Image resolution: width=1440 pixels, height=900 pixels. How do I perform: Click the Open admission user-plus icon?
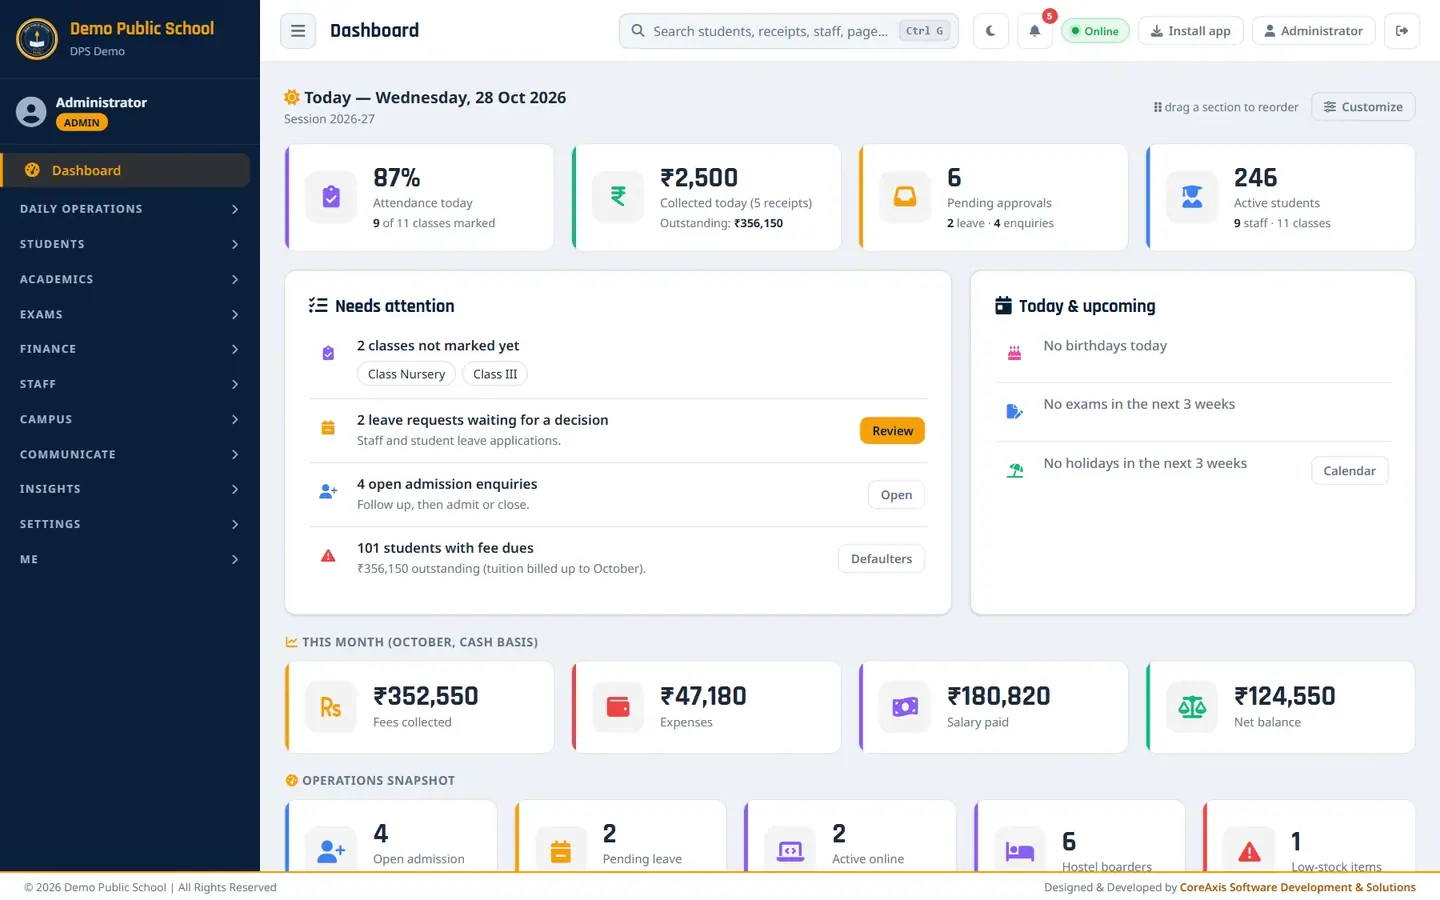(x=331, y=851)
